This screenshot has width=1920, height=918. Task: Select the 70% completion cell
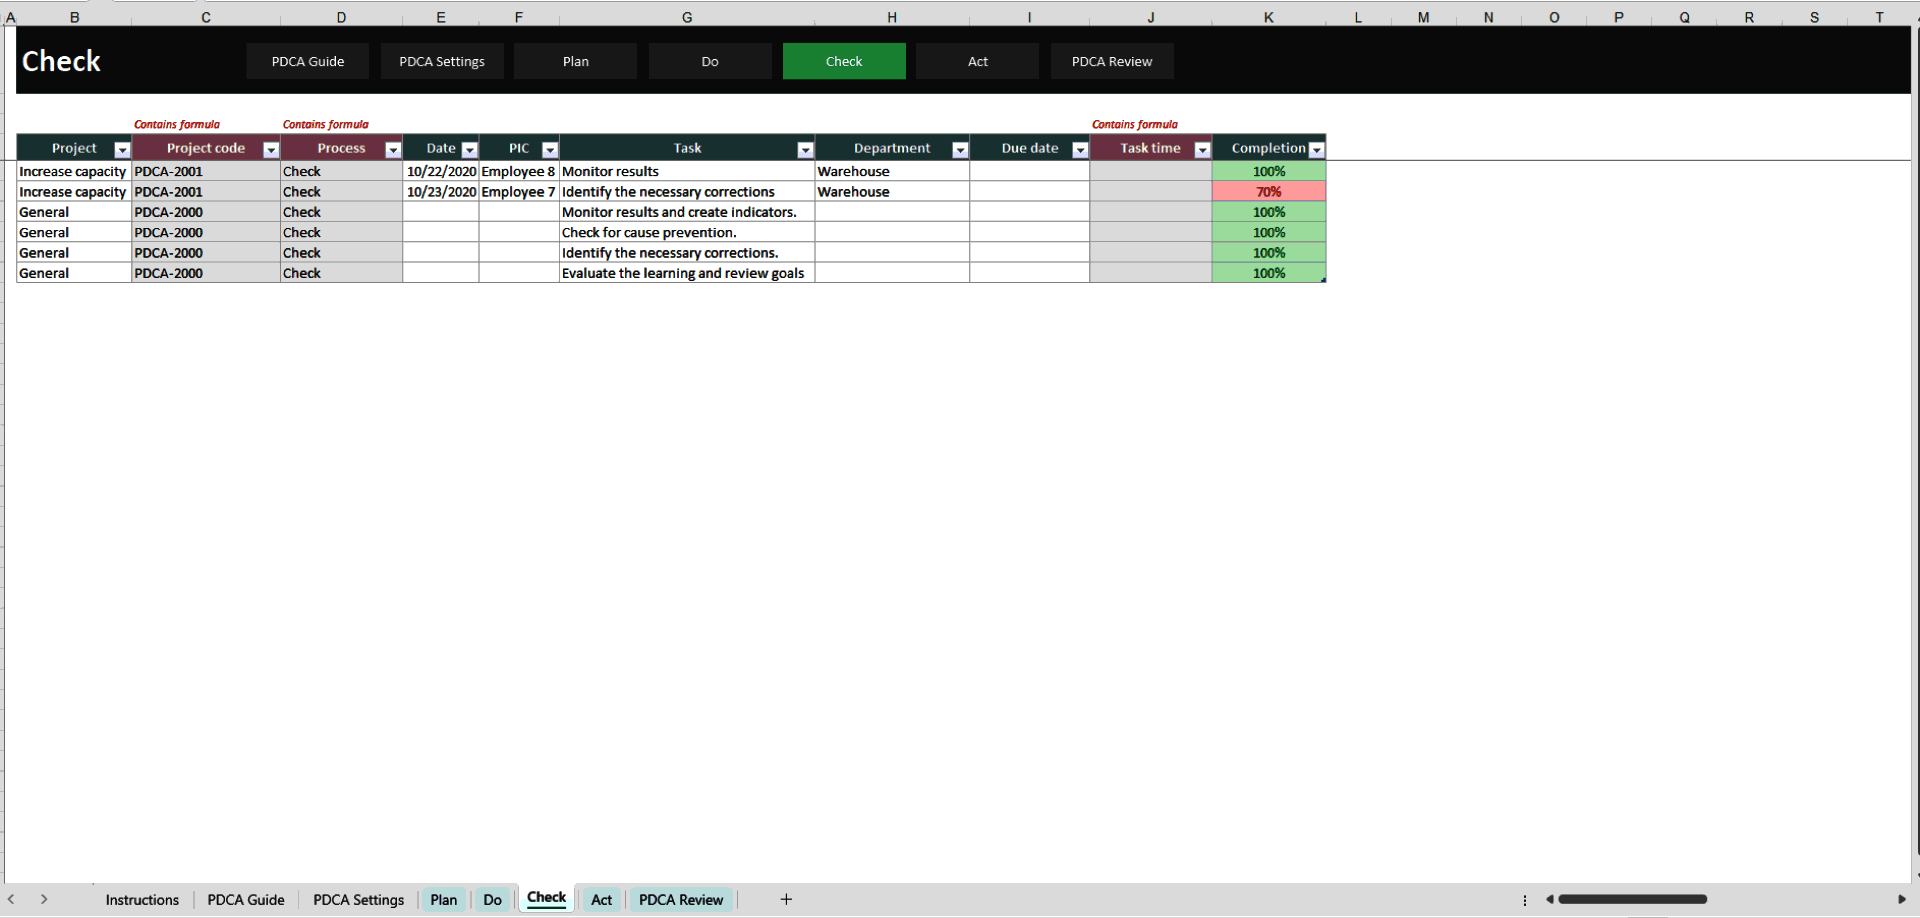1268,191
